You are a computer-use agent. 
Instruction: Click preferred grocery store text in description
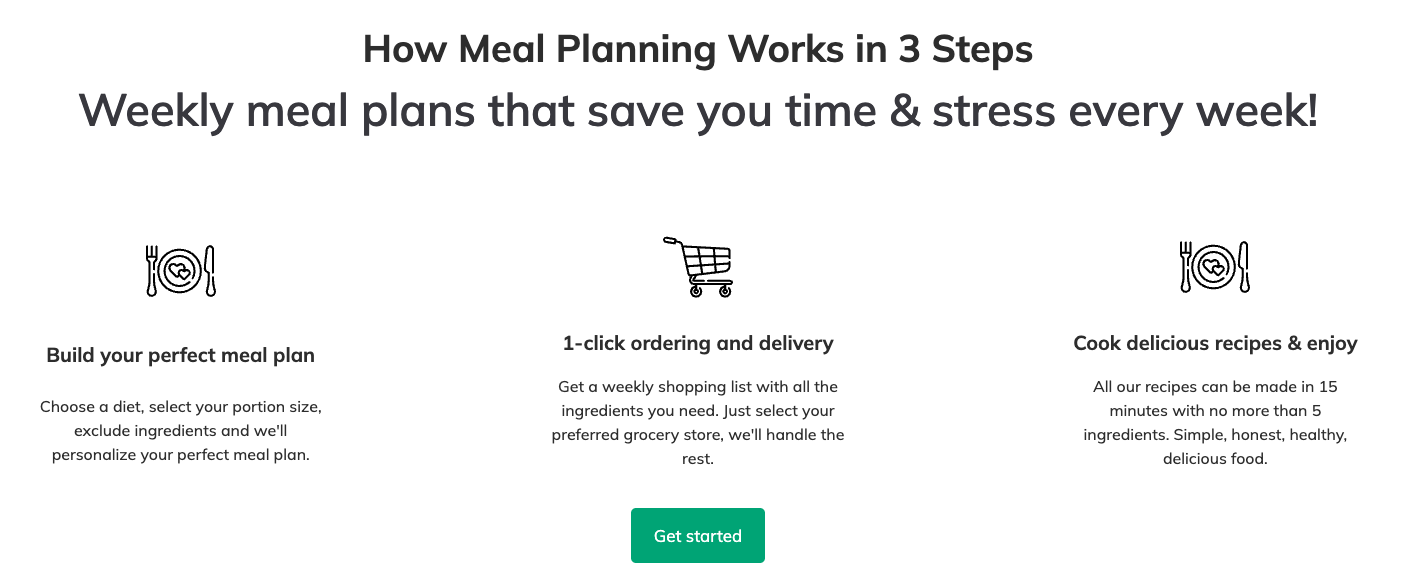click(x=635, y=435)
